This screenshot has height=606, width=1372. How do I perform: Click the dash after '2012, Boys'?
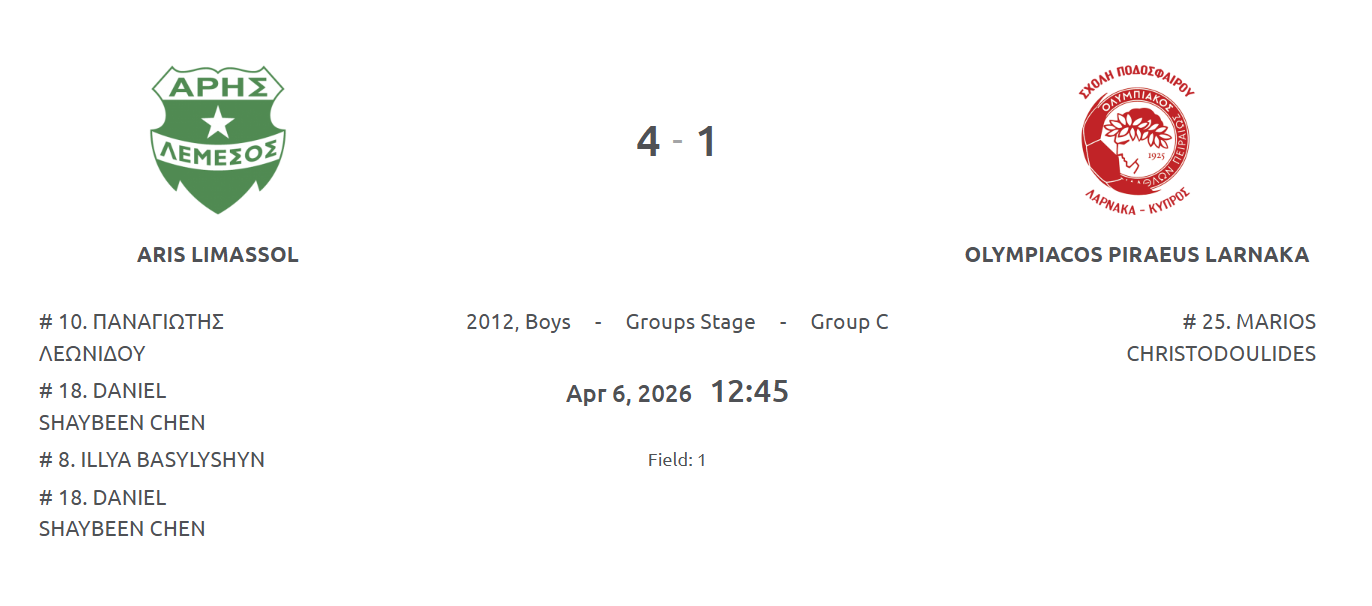[598, 322]
